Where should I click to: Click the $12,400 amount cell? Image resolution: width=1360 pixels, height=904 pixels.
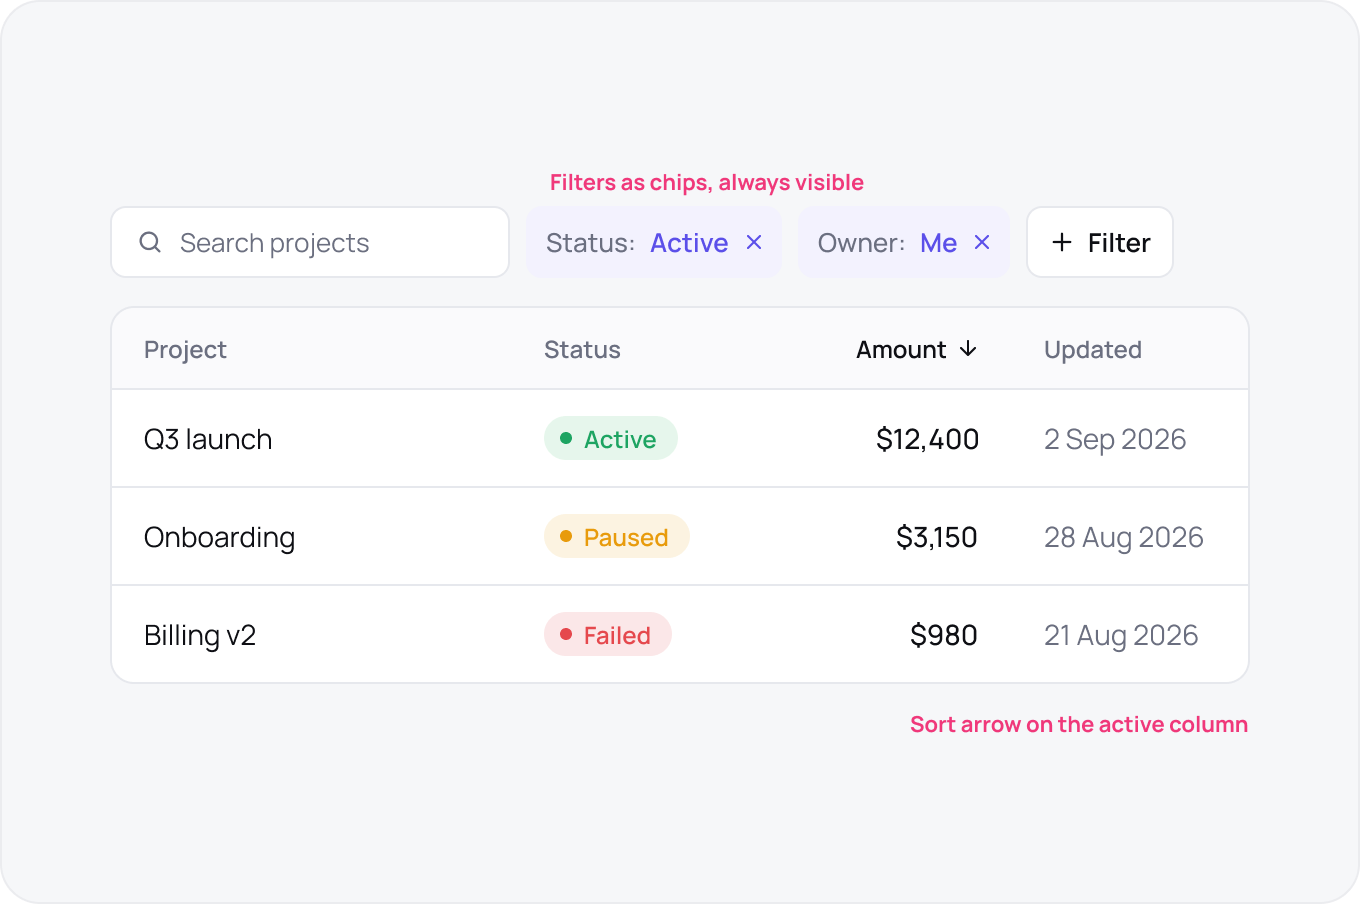pos(928,439)
